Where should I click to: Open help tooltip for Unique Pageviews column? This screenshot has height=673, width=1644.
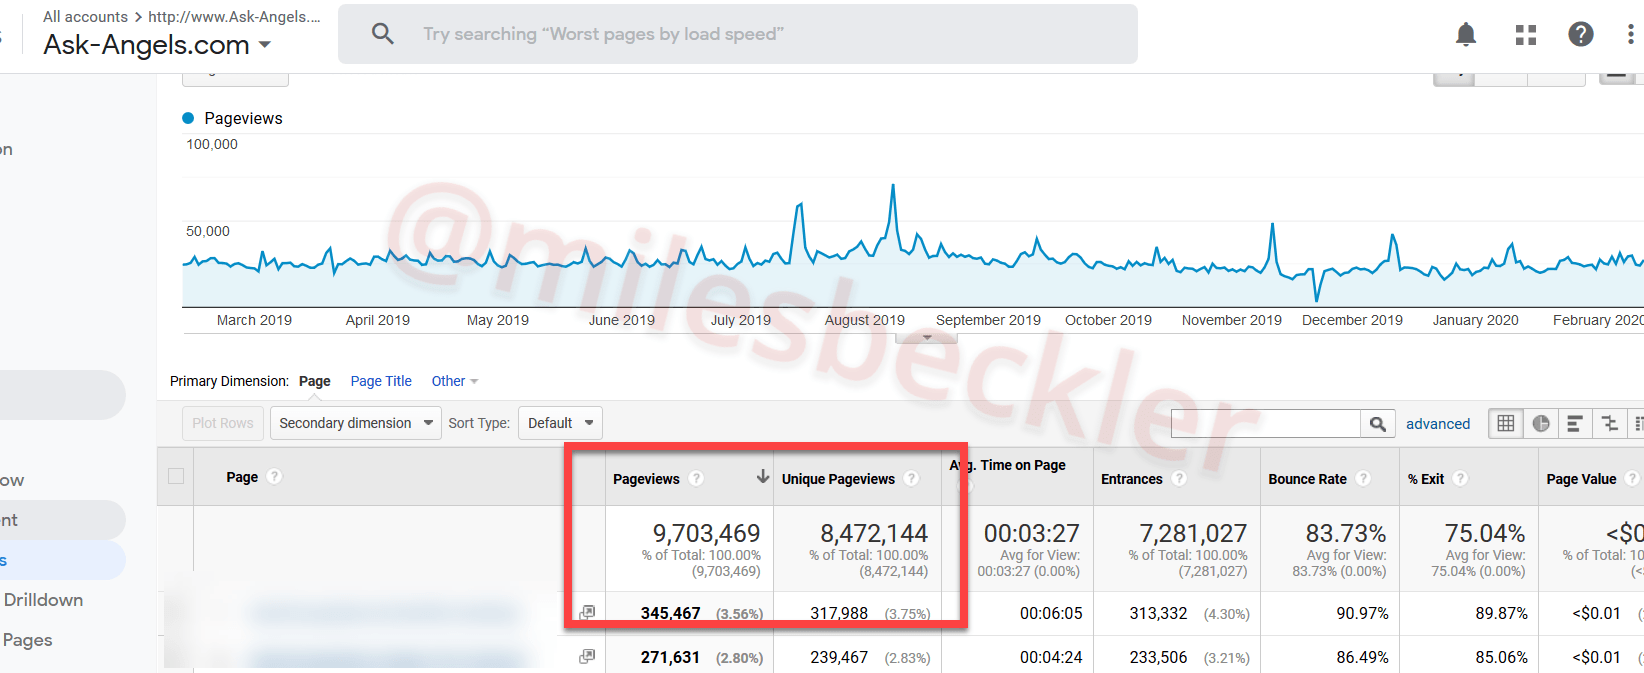tap(911, 479)
